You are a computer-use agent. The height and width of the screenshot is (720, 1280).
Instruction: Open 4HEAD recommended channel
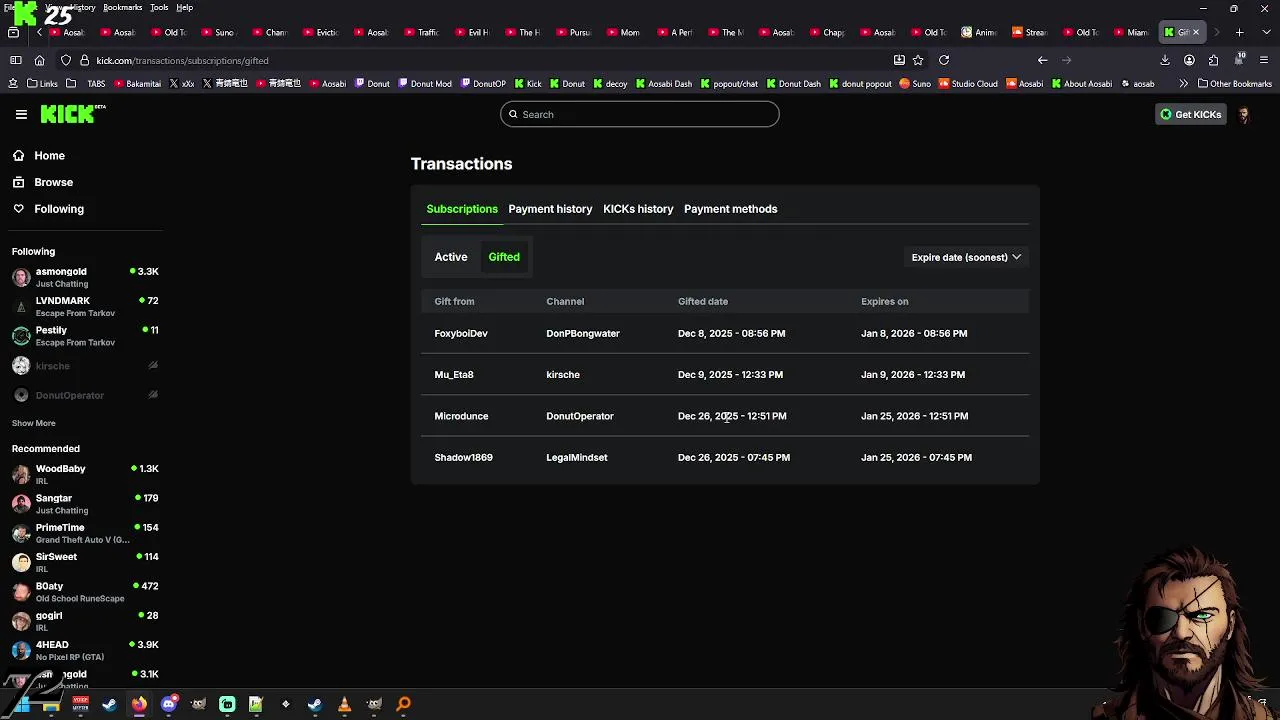[85, 650]
